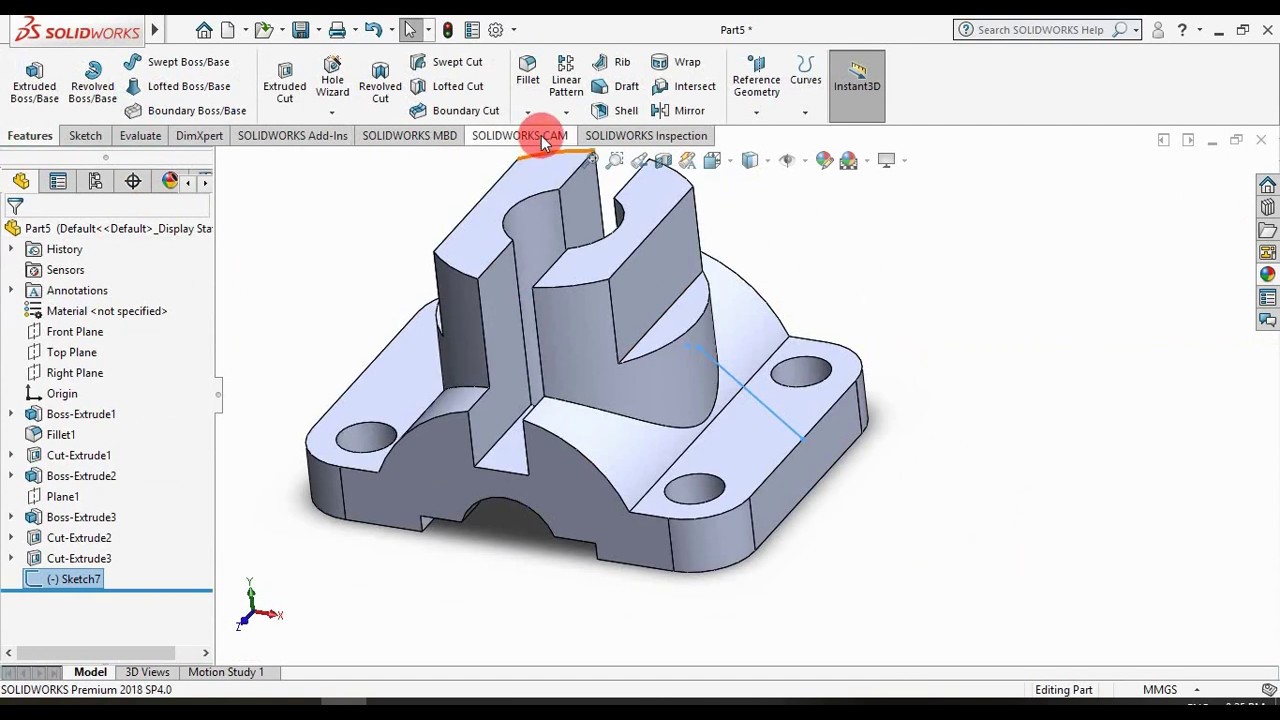Toggle the Instant3D mode

[857, 86]
